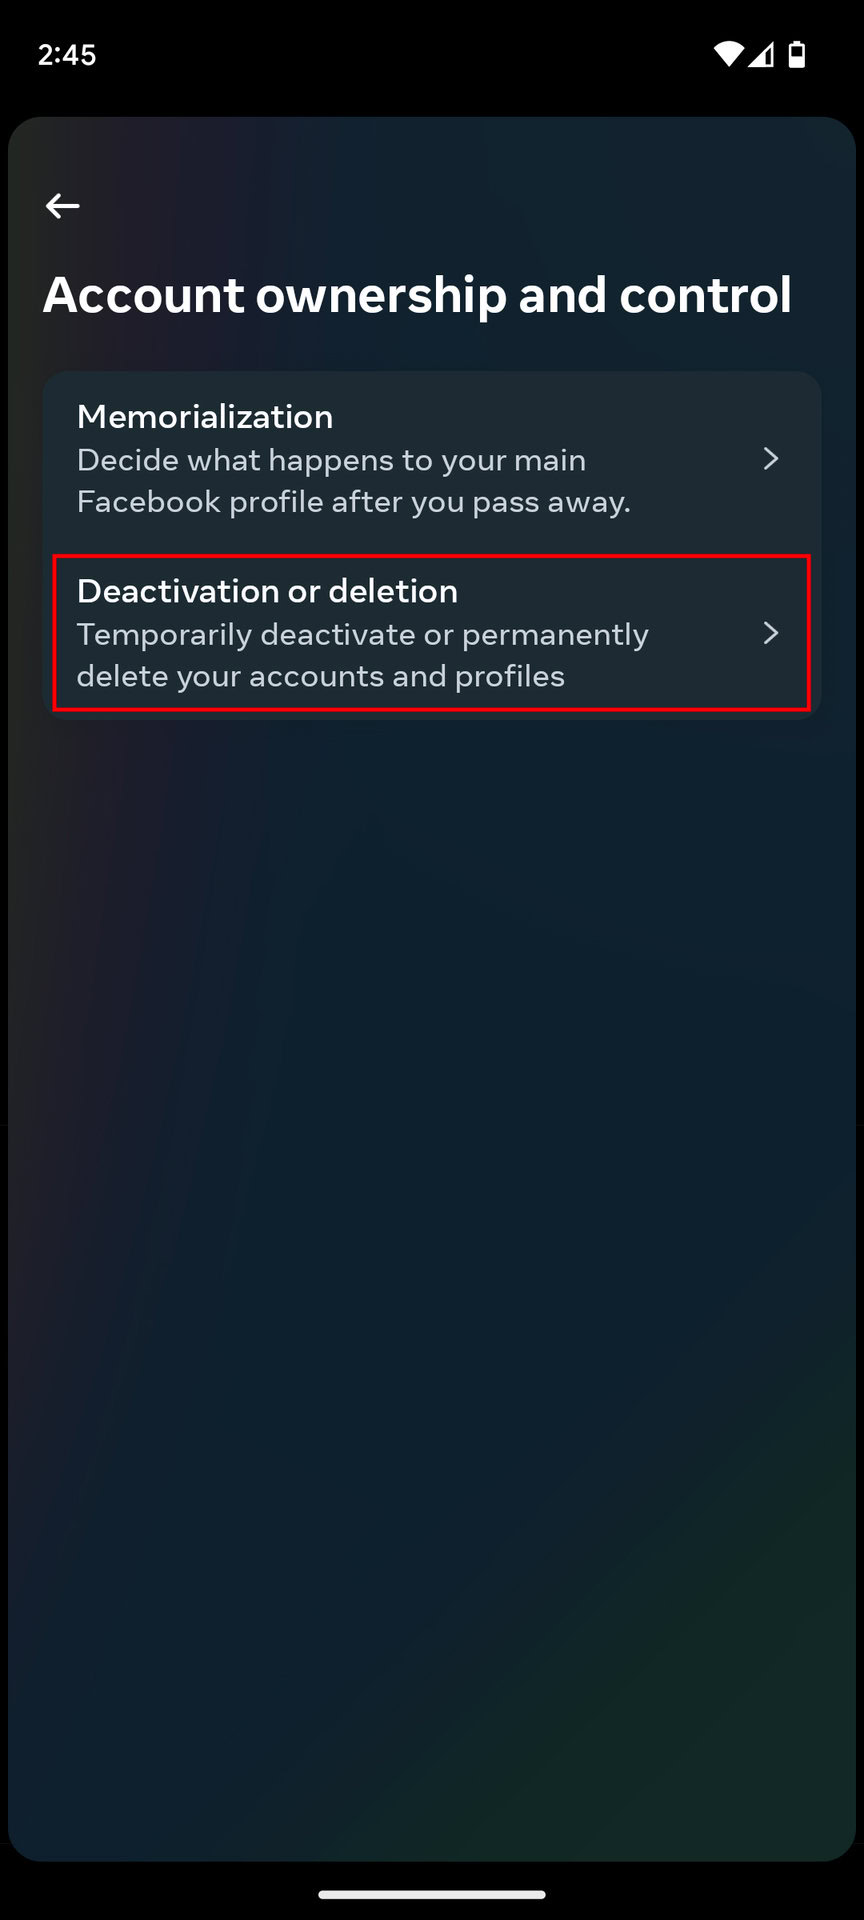
Task: Click "Decide what happens to your main" text
Action: [331, 460]
